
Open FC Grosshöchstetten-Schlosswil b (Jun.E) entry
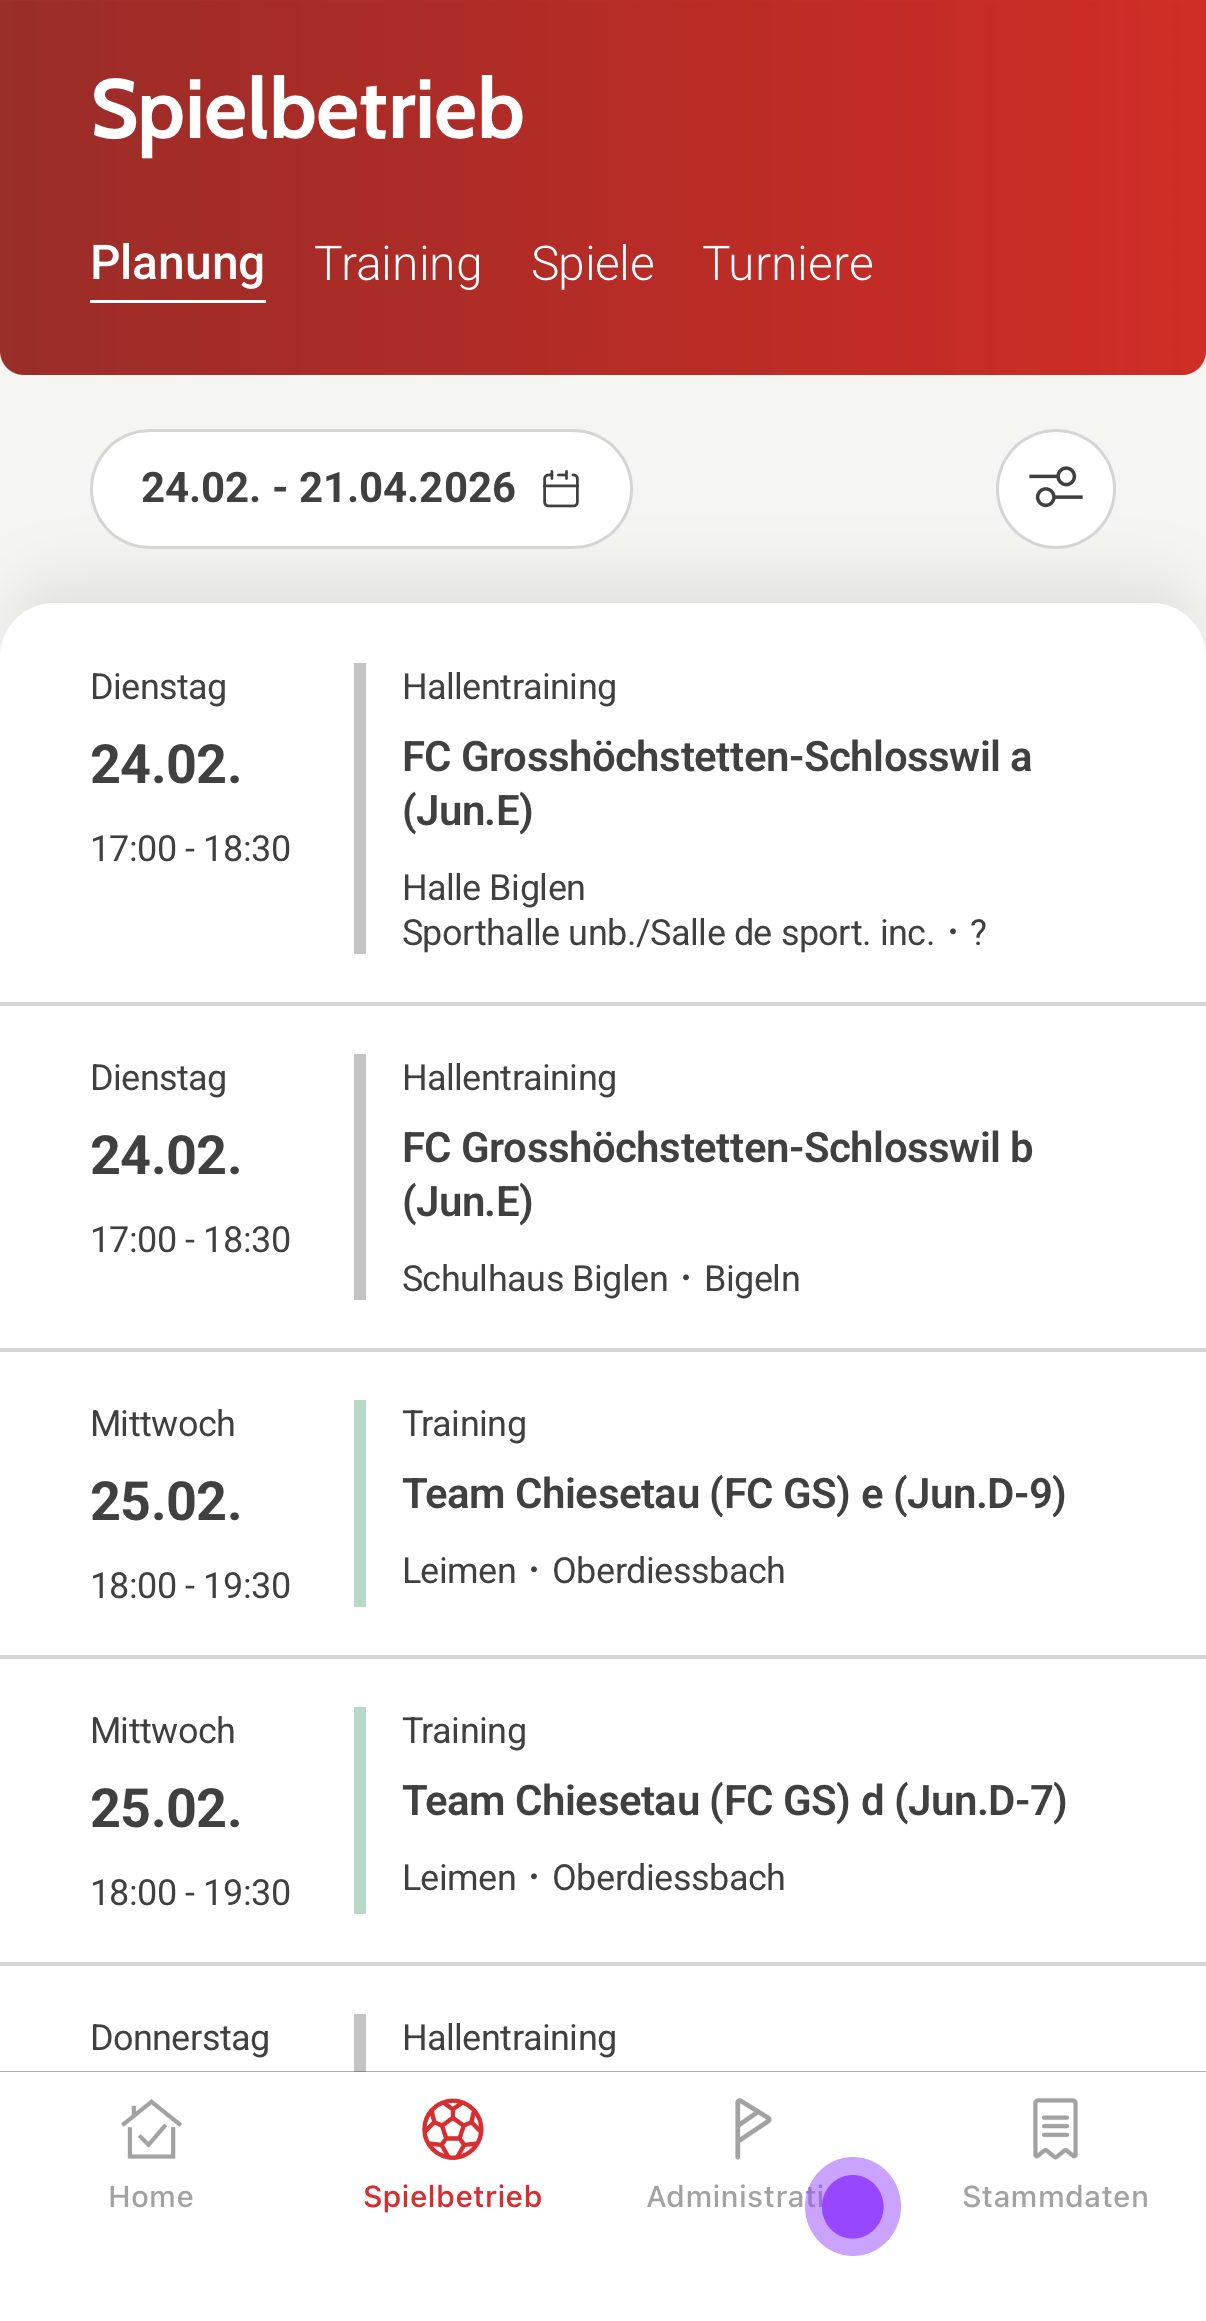tap(716, 1174)
